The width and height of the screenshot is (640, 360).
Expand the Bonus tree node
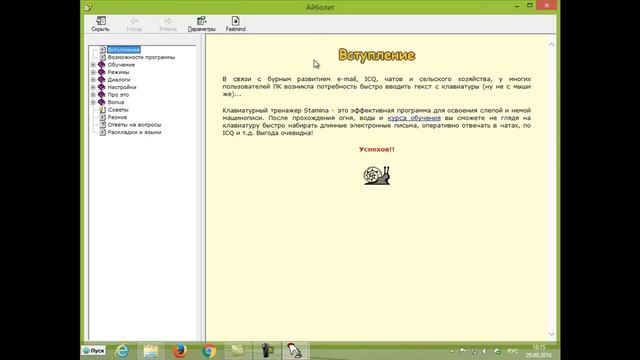tap(93, 102)
